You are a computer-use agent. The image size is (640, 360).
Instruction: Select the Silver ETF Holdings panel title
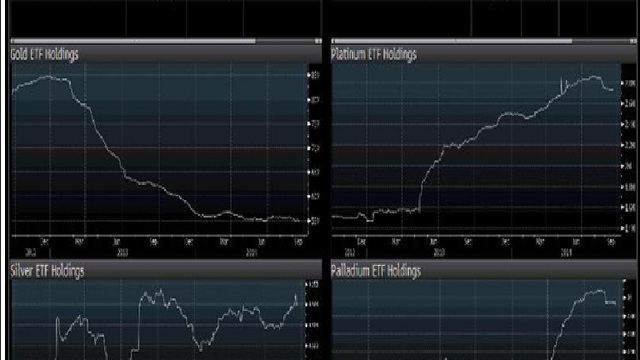pos(47,271)
